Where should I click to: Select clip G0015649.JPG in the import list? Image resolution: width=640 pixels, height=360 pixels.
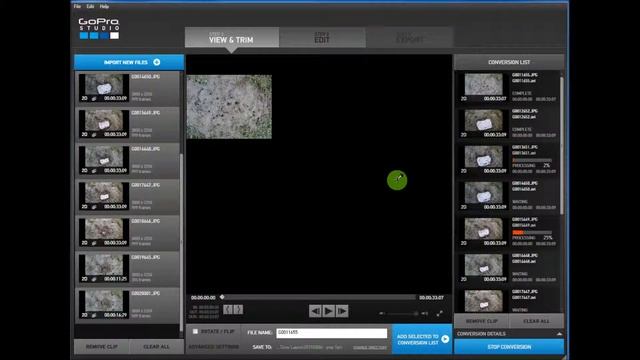[x=127, y=124]
